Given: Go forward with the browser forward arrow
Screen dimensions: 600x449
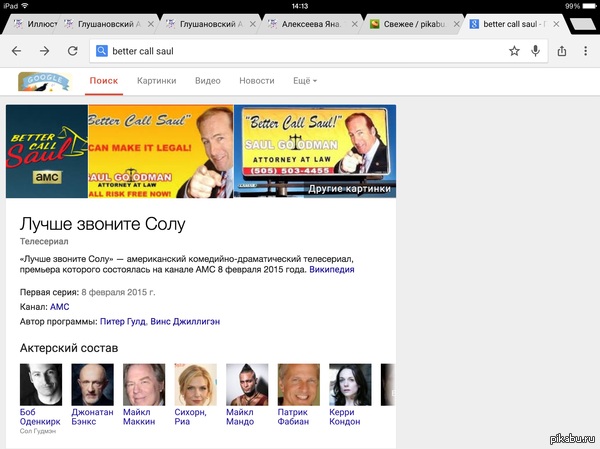Looking at the screenshot, I should point(44,51).
